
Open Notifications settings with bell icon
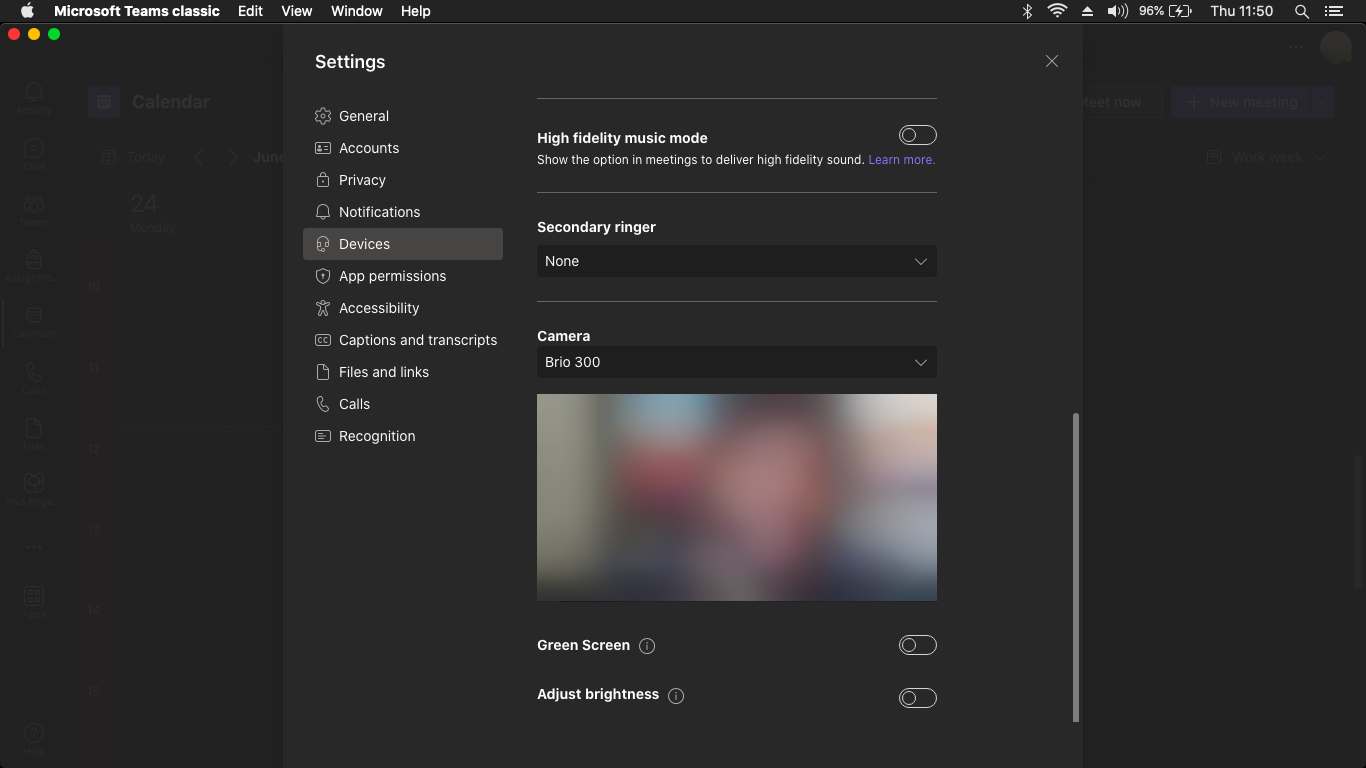402,212
